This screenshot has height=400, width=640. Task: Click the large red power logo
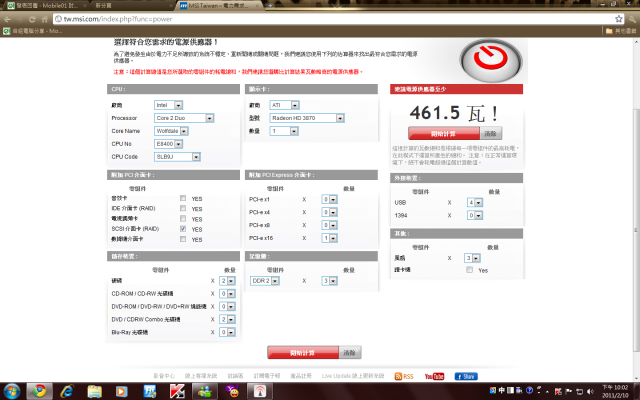[x=491, y=60]
